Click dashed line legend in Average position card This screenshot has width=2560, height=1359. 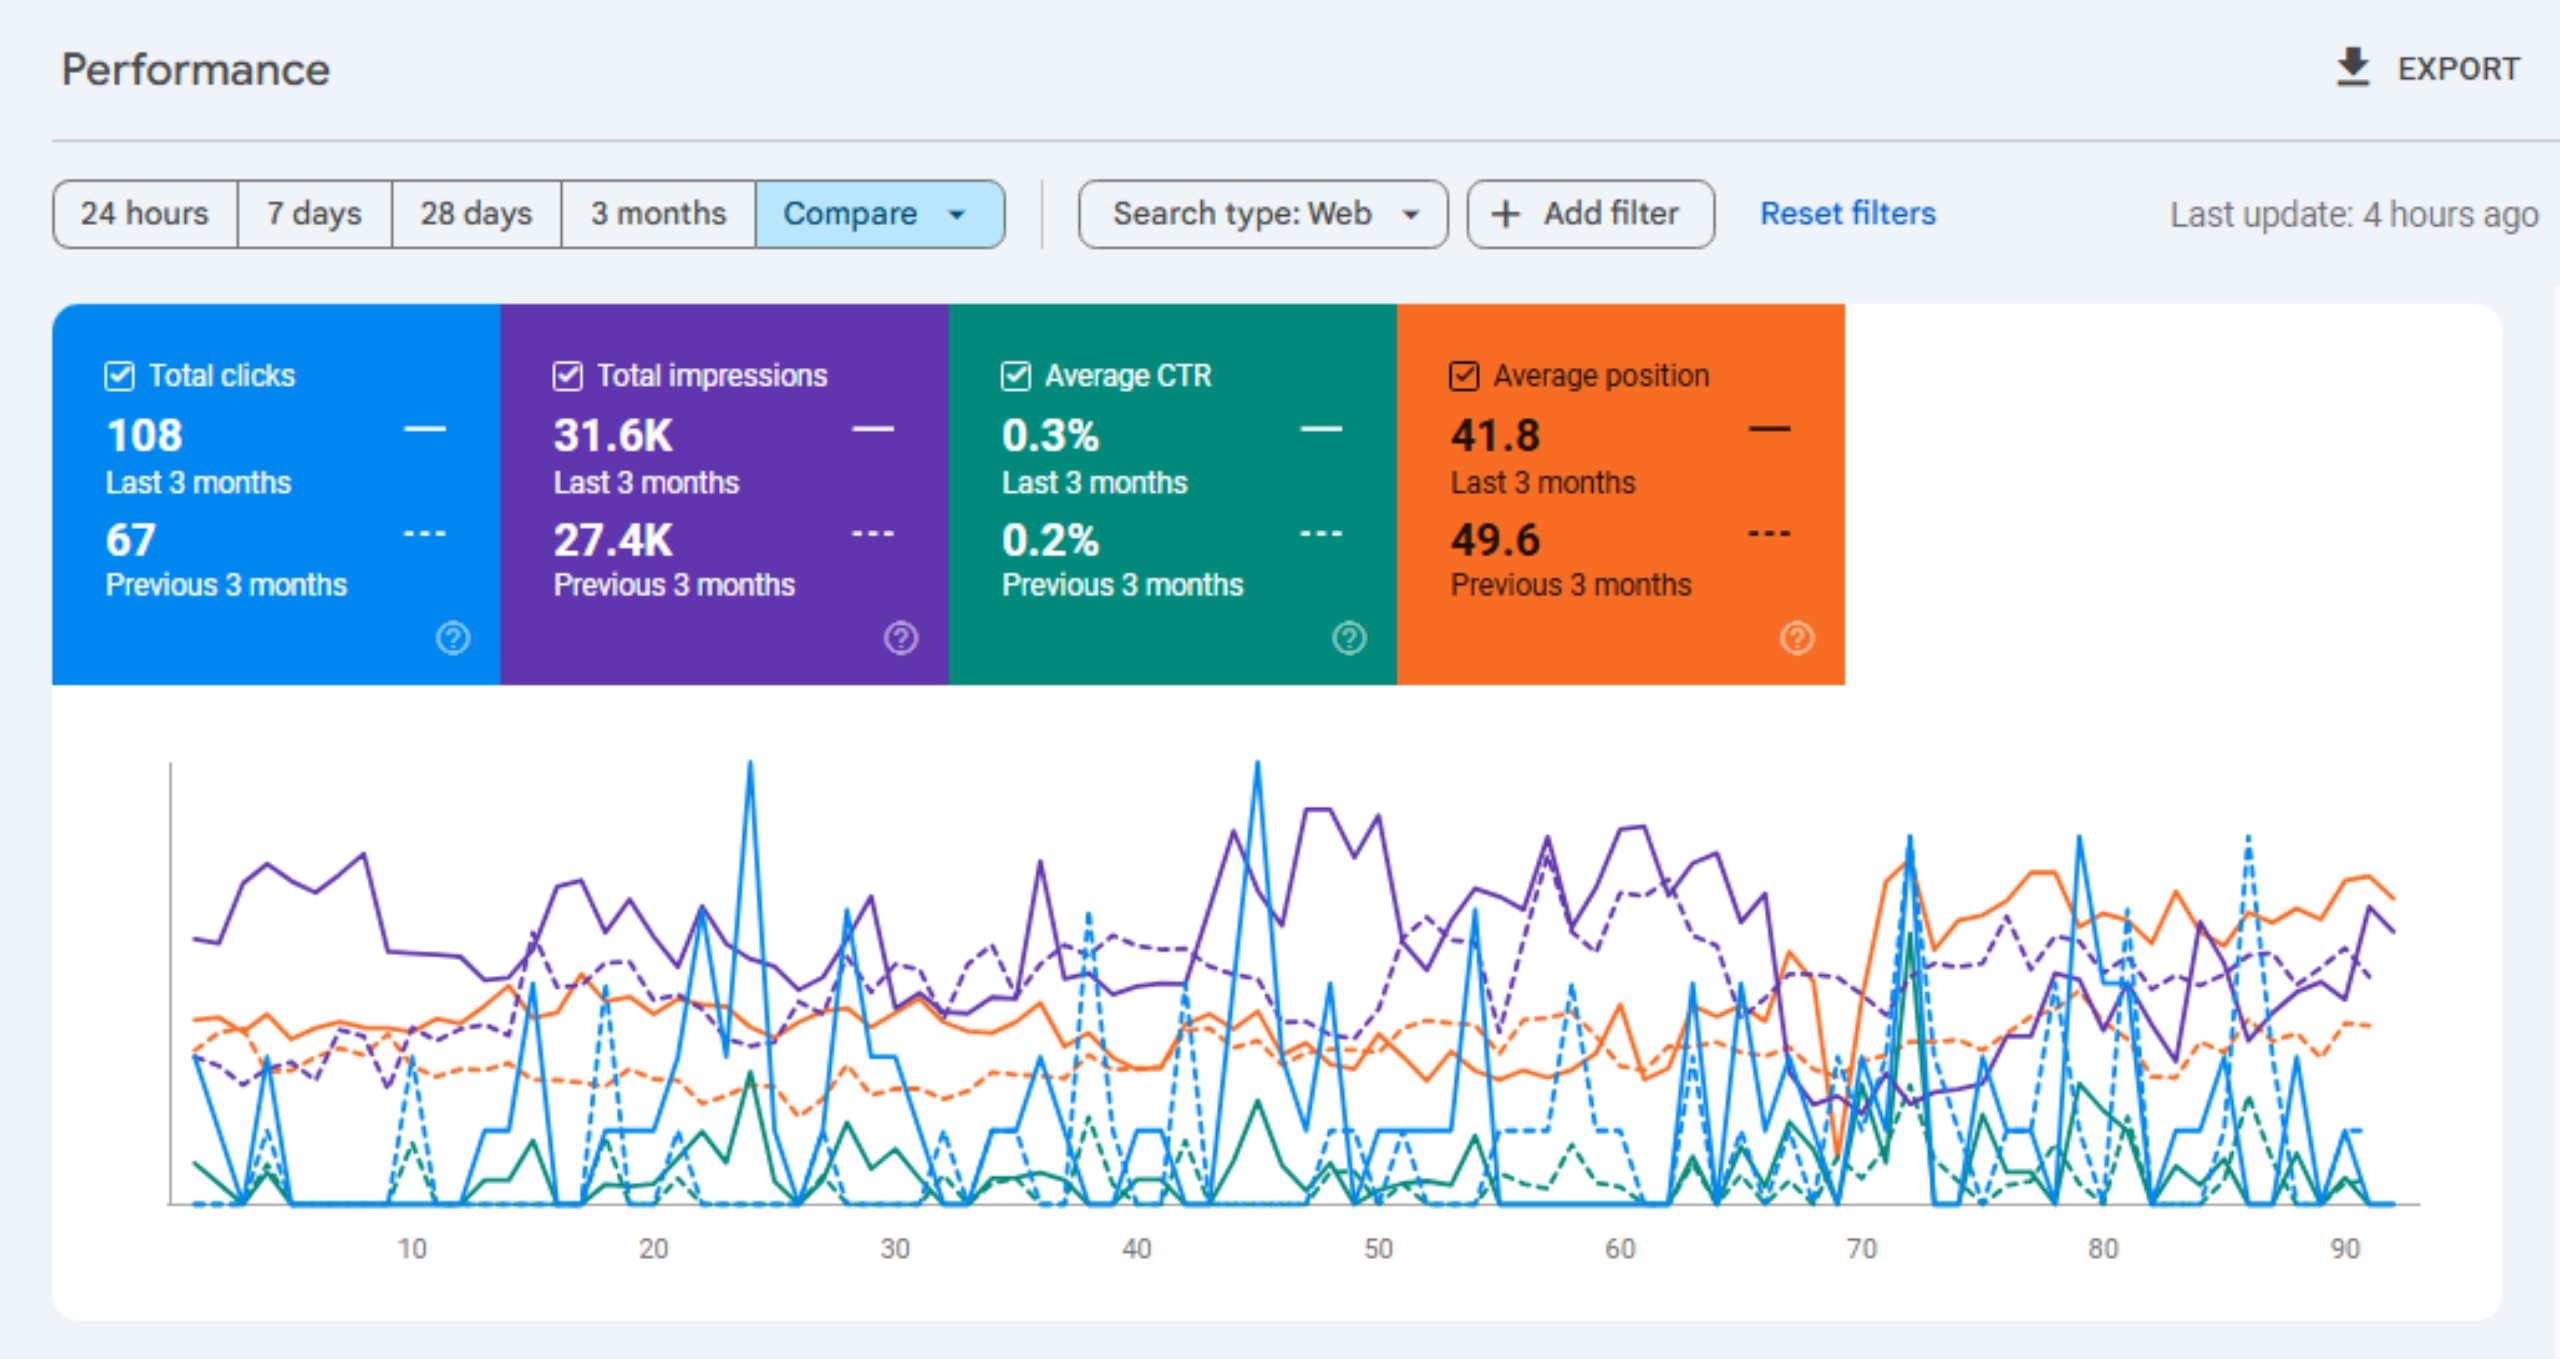pyautogui.click(x=1768, y=534)
